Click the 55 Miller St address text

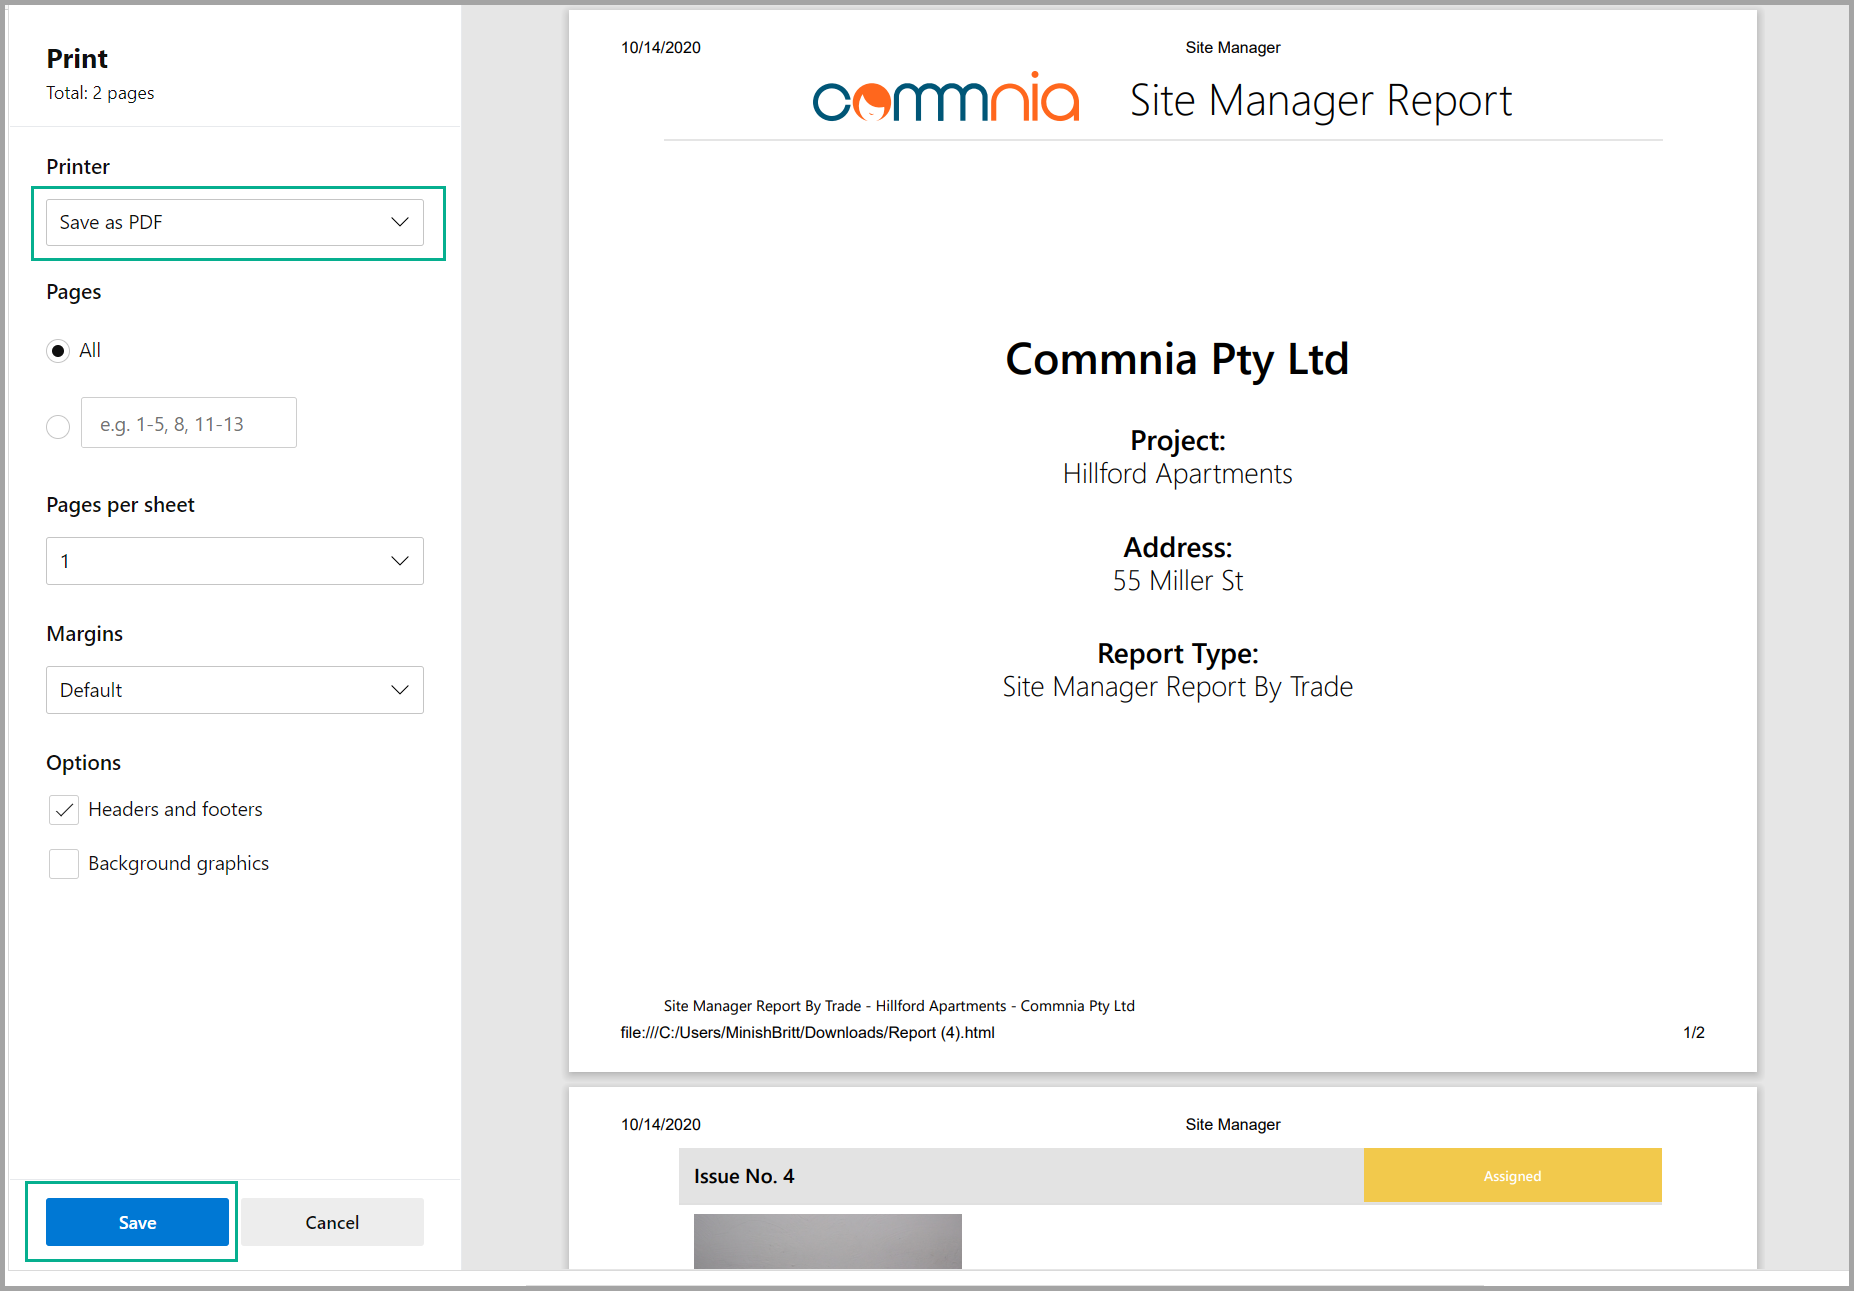[x=1178, y=581]
